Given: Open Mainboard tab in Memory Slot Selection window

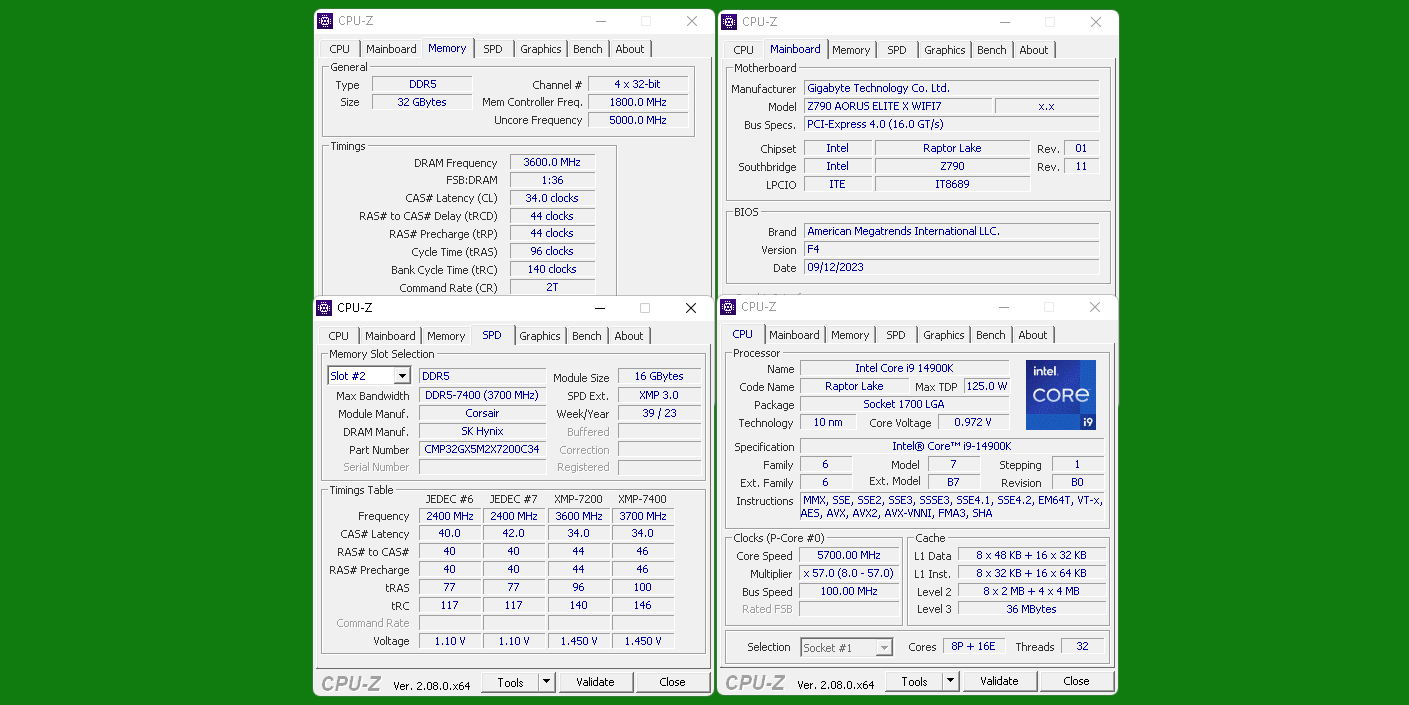Looking at the screenshot, I should click(x=389, y=336).
